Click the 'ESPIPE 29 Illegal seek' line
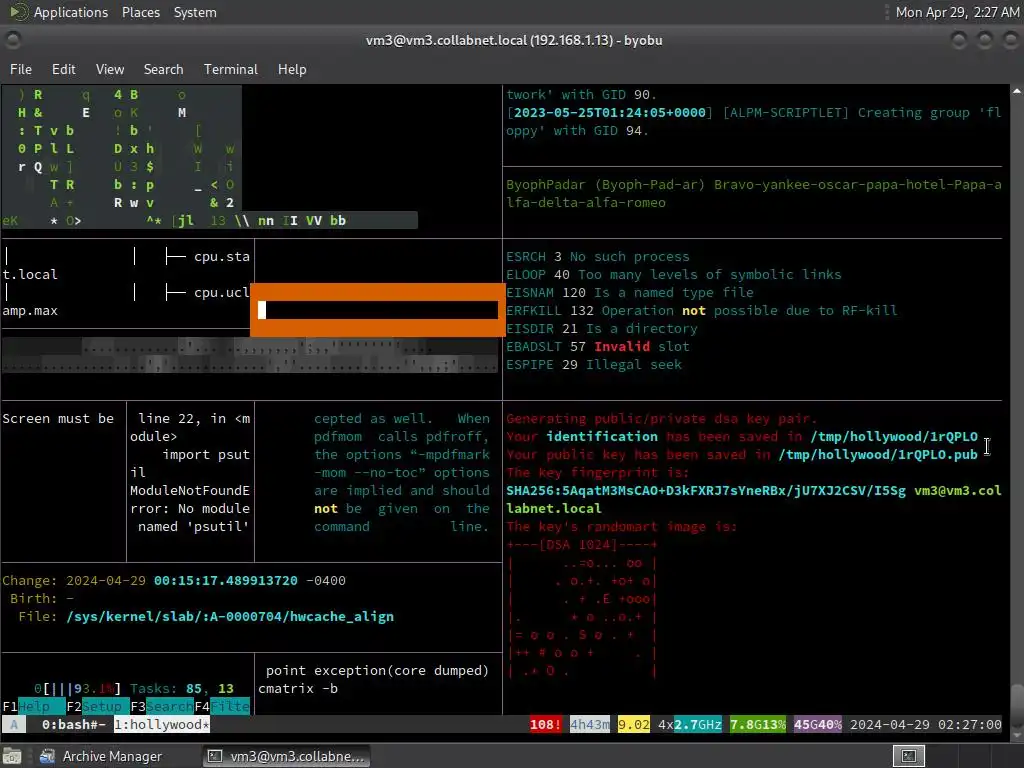The width and height of the screenshot is (1024, 768). (594, 364)
